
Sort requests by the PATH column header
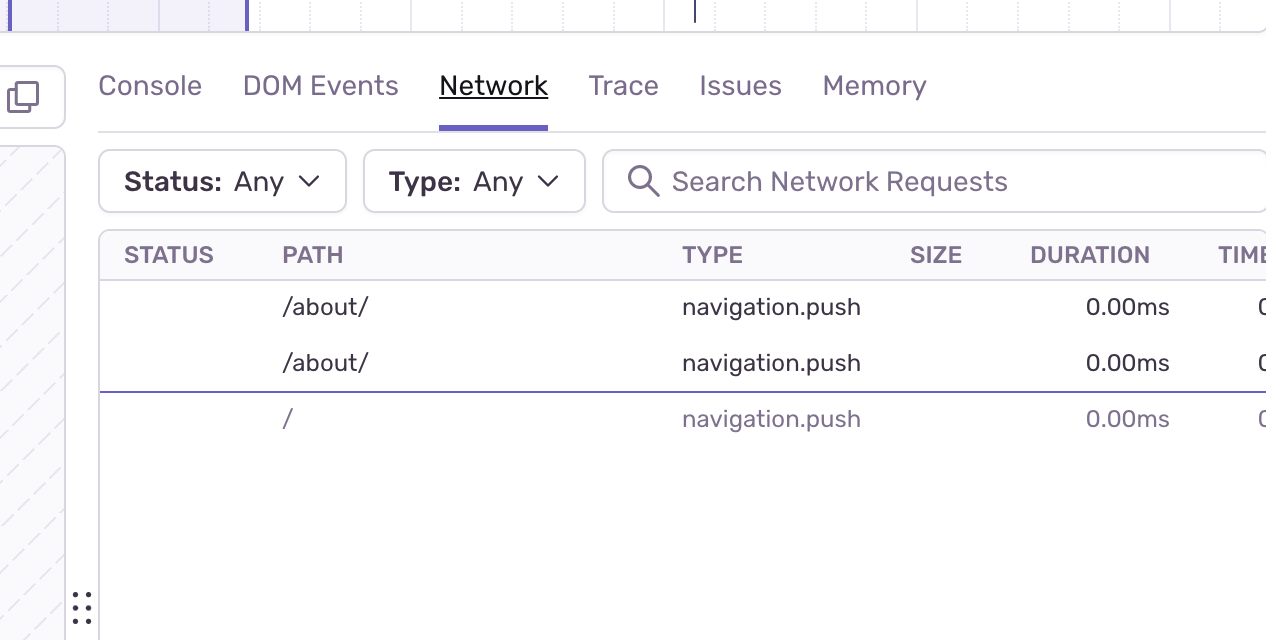312,255
